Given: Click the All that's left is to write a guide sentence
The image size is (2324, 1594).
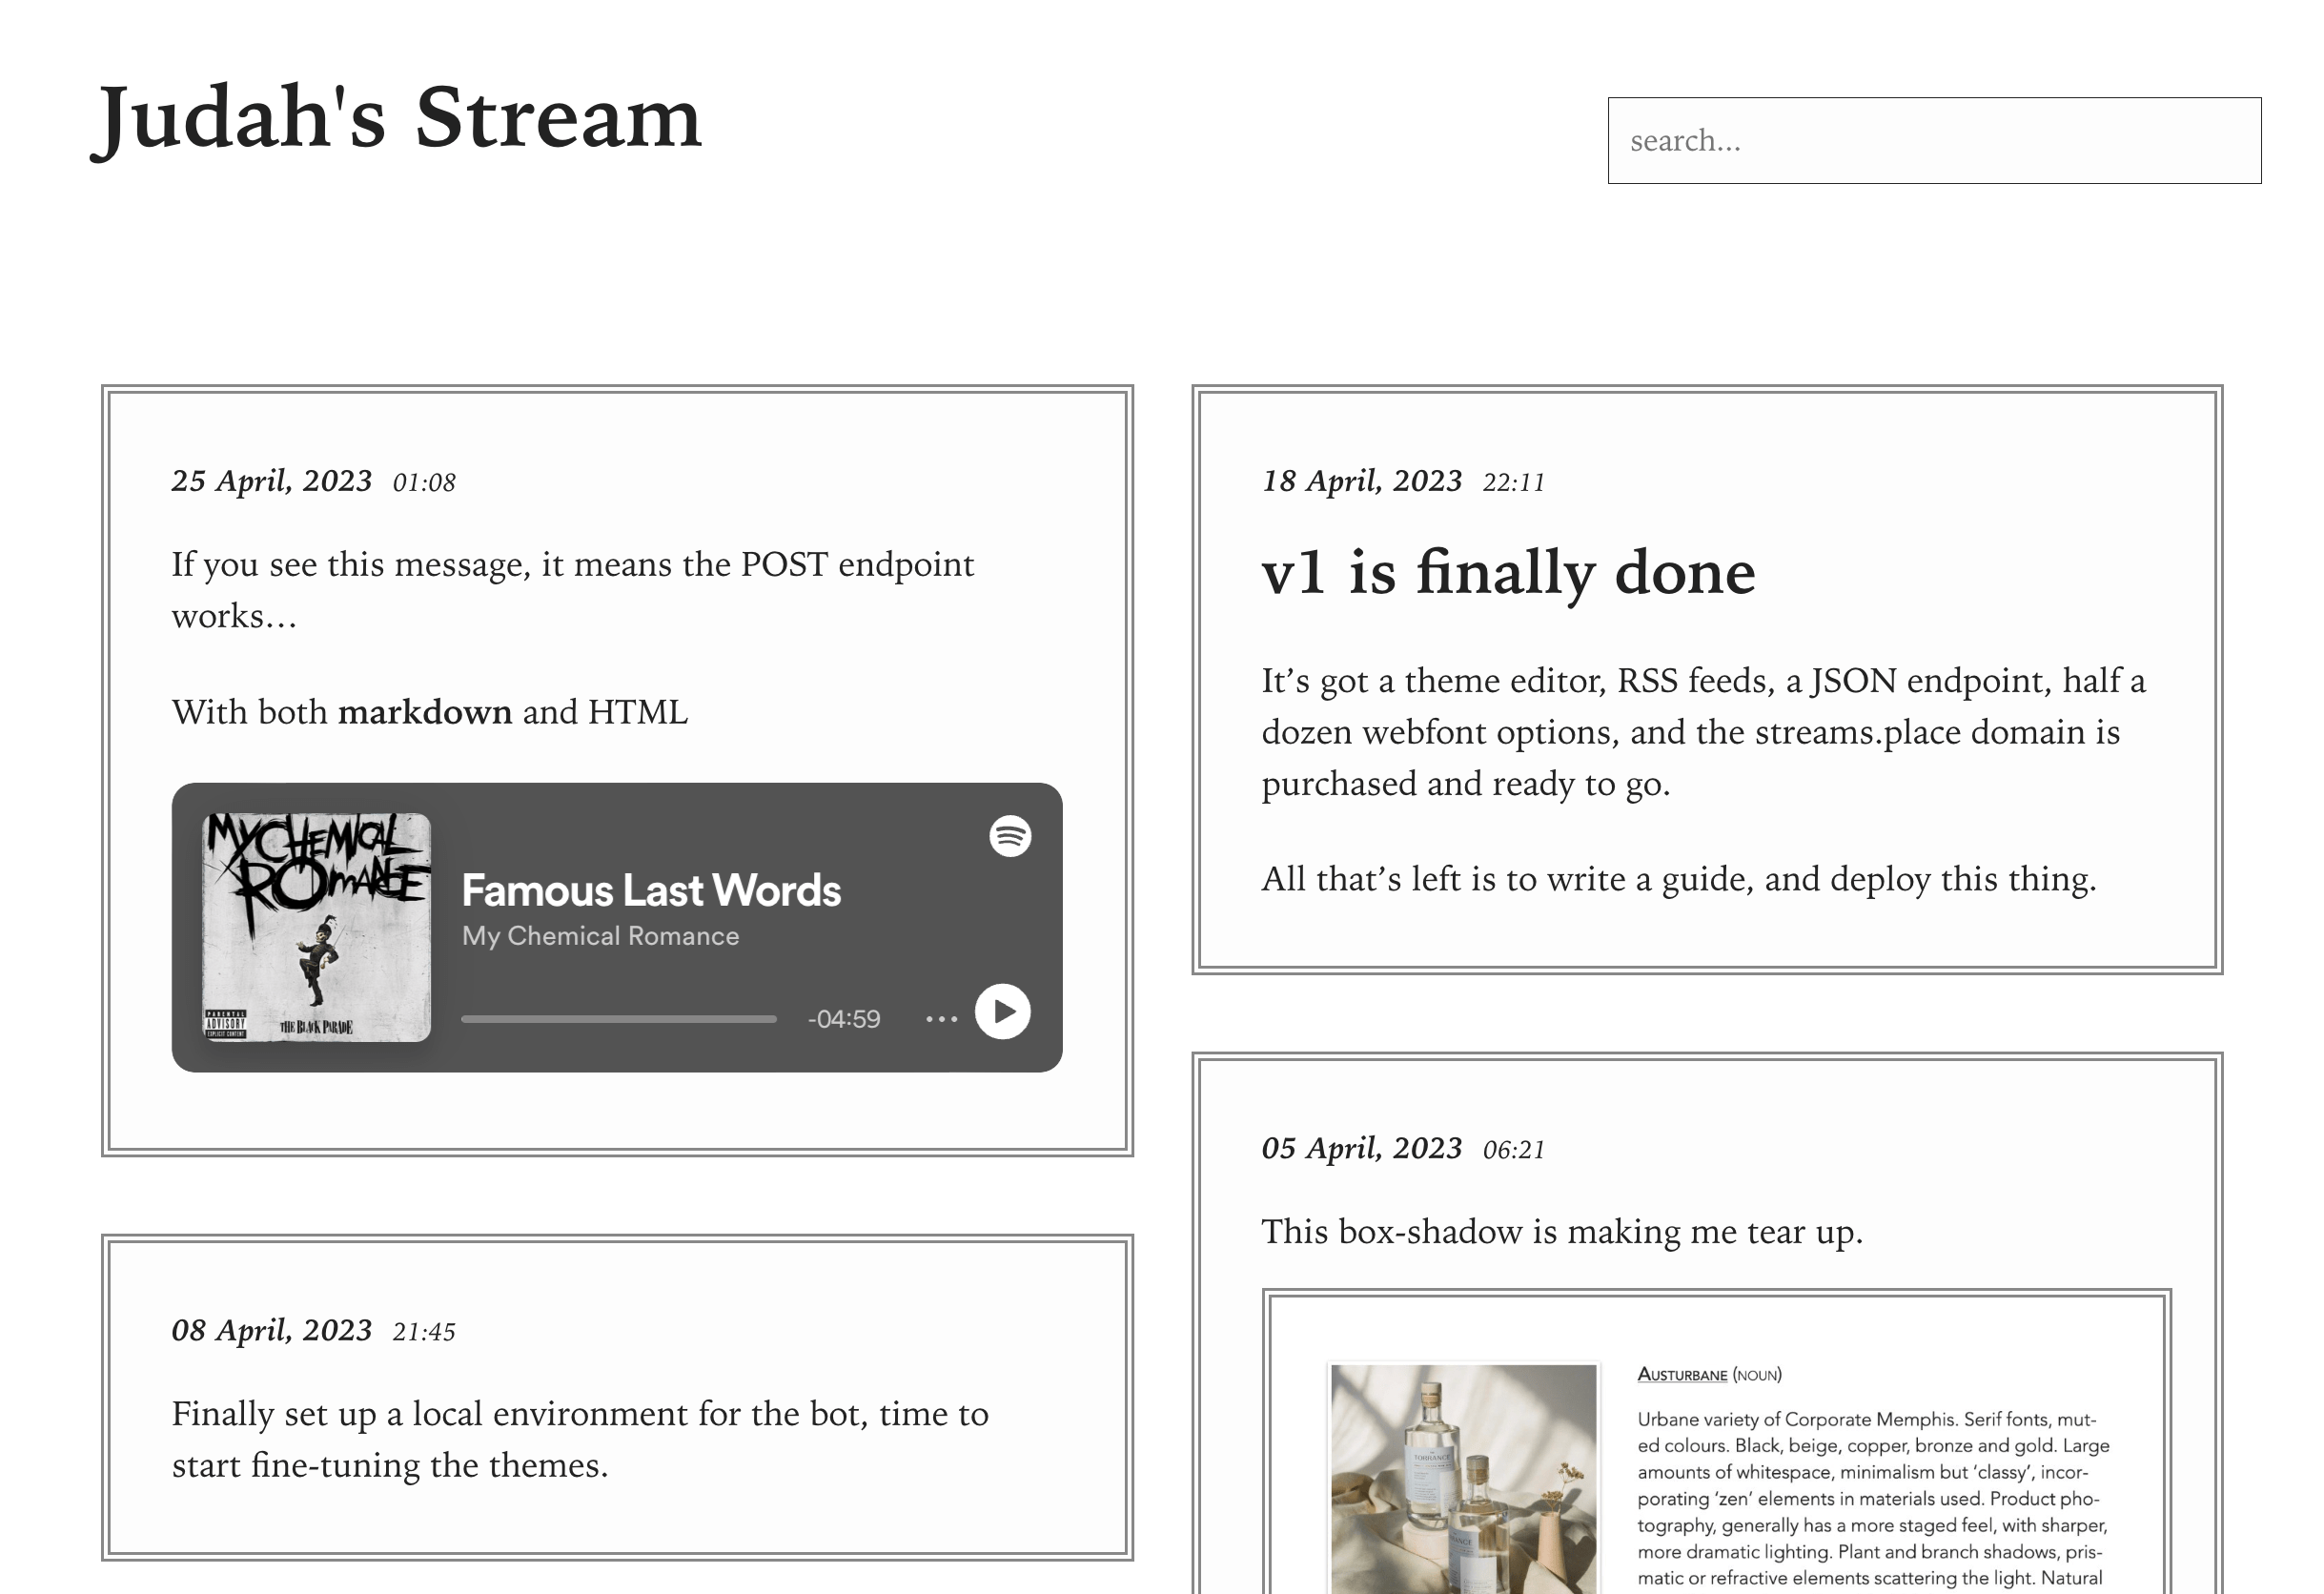Looking at the screenshot, I should (1679, 879).
